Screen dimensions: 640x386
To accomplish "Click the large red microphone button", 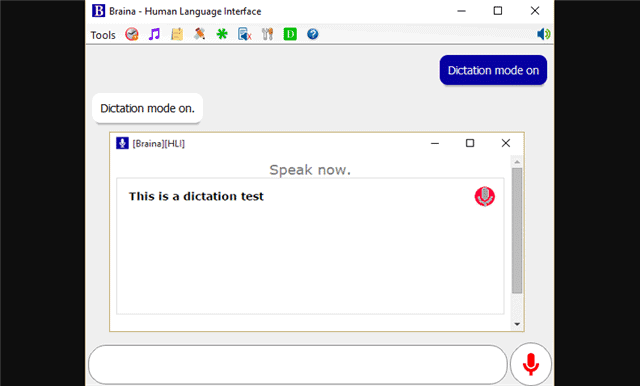I will click(531, 364).
